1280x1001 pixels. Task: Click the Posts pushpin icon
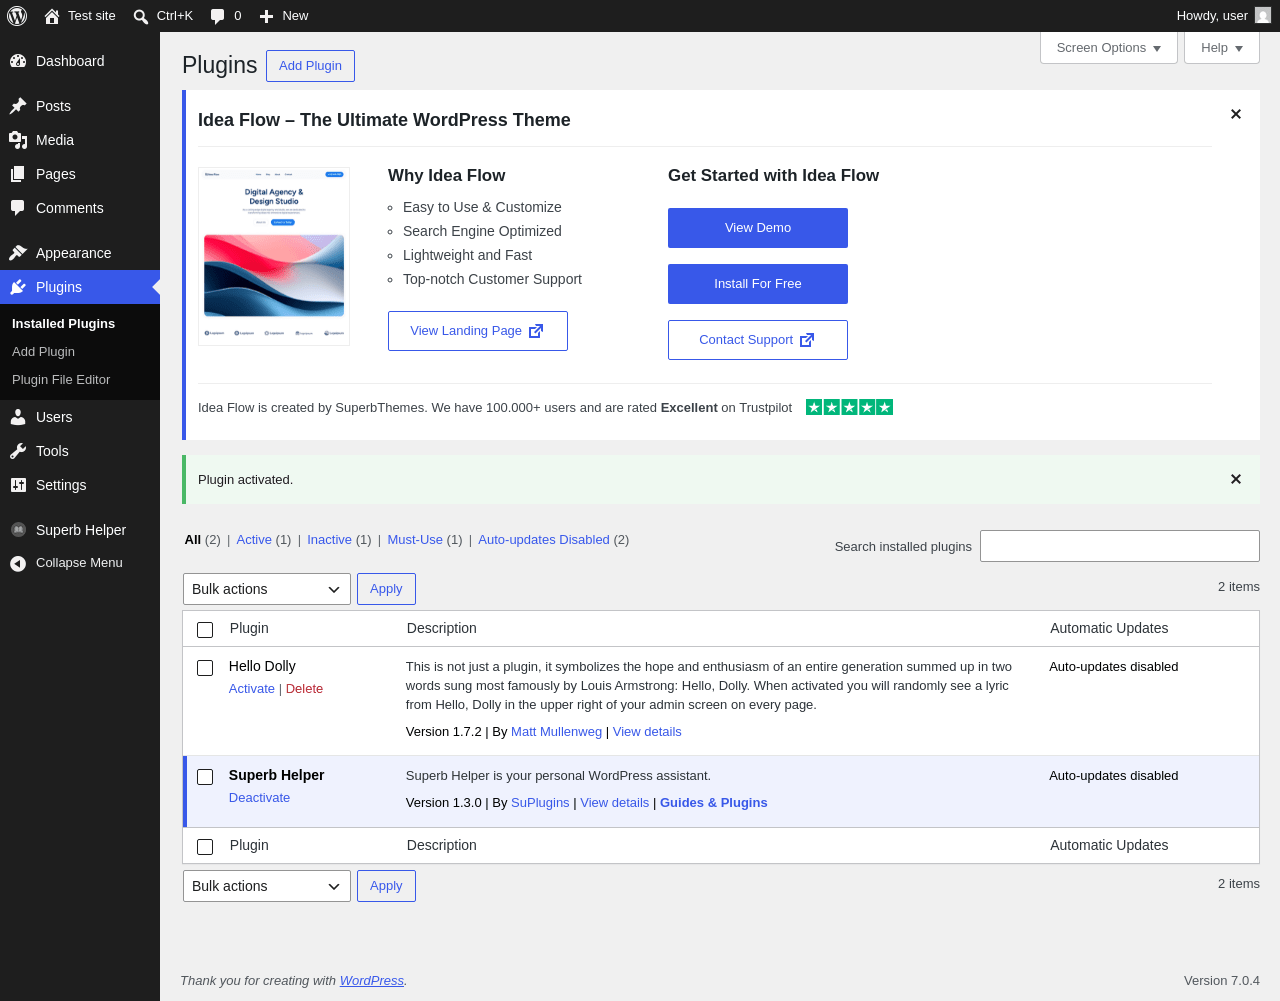18,106
